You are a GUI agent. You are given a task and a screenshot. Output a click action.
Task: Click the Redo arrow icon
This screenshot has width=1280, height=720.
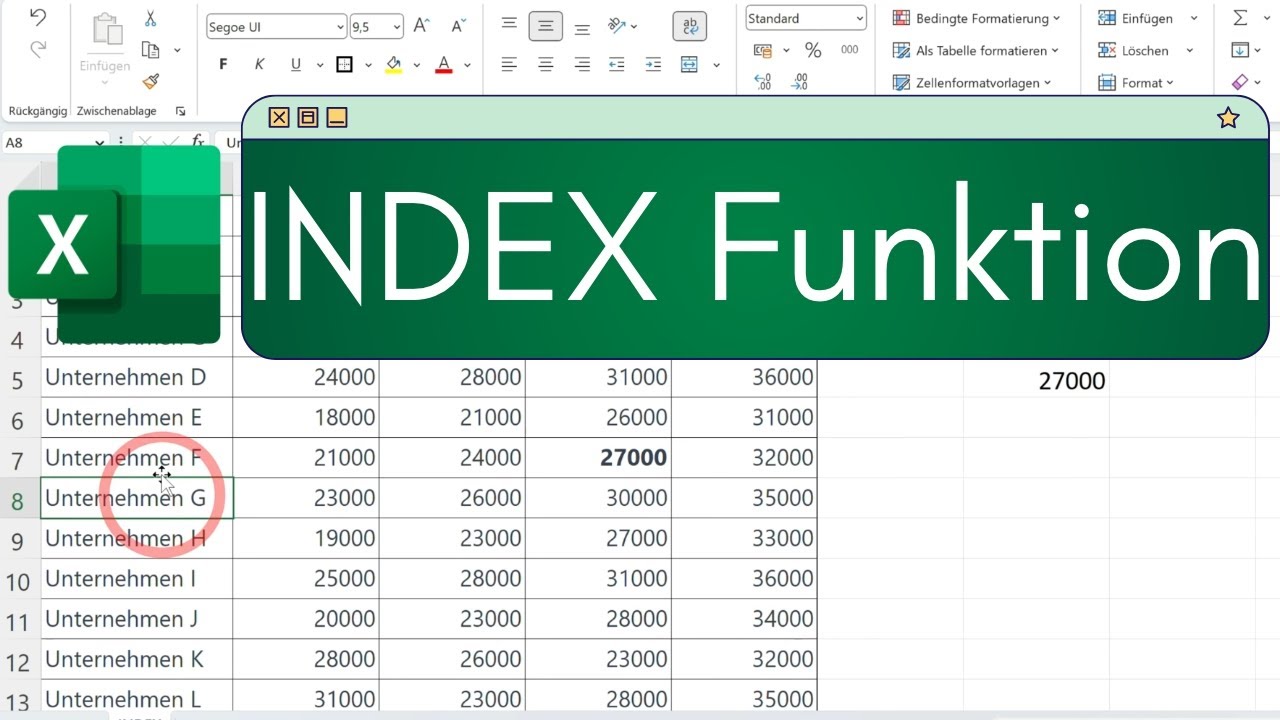point(38,49)
